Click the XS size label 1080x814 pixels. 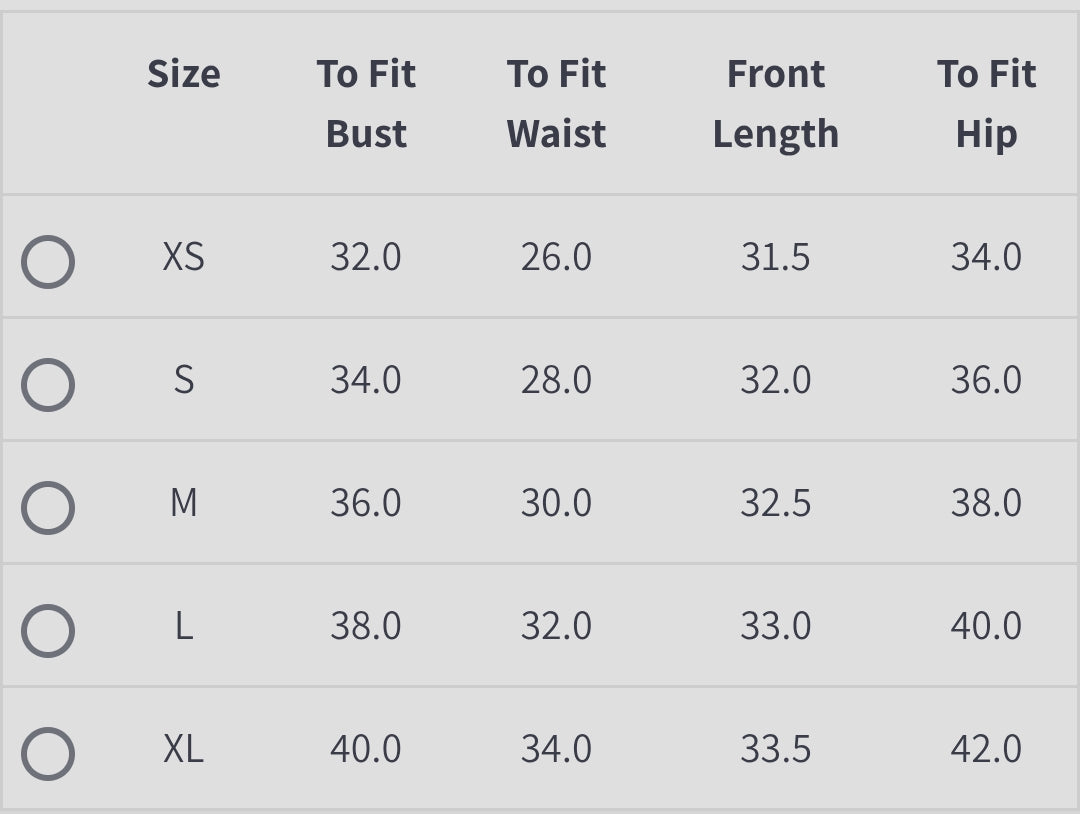click(x=184, y=258)
